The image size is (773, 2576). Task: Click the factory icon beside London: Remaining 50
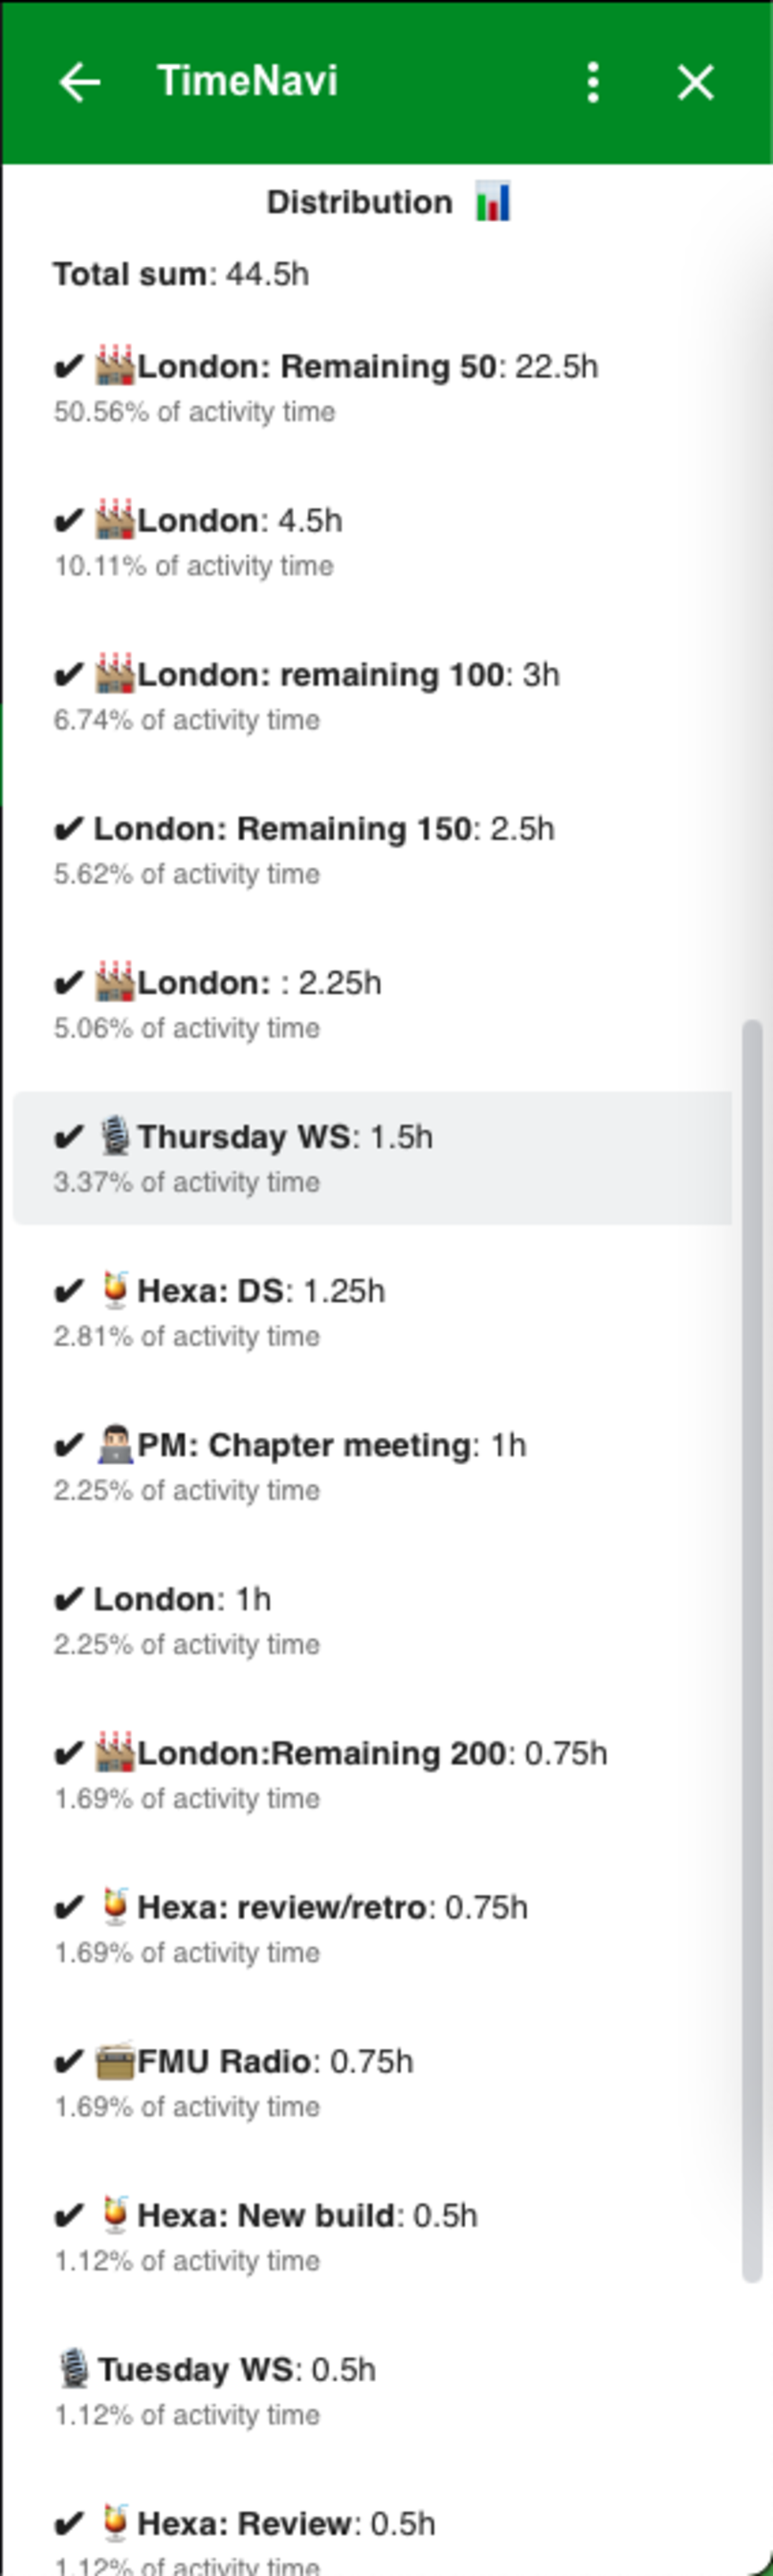114,365
